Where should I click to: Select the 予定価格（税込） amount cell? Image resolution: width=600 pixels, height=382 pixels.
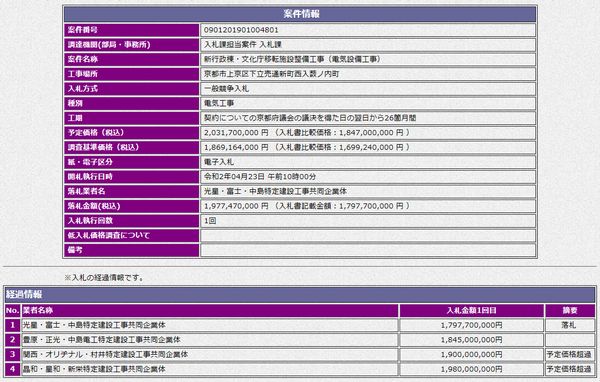pos(368,132)
